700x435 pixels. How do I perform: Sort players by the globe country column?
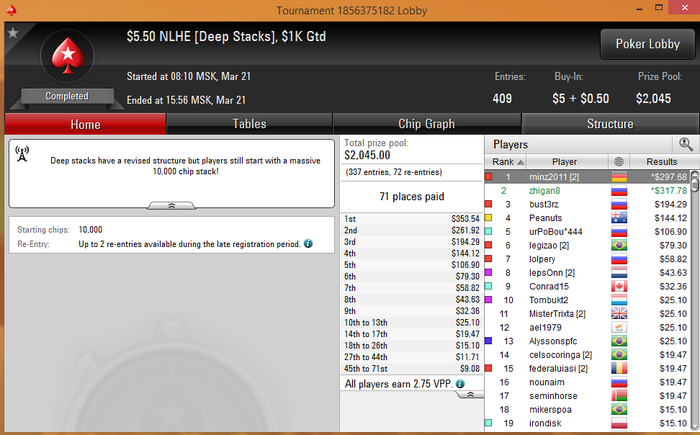619,162
